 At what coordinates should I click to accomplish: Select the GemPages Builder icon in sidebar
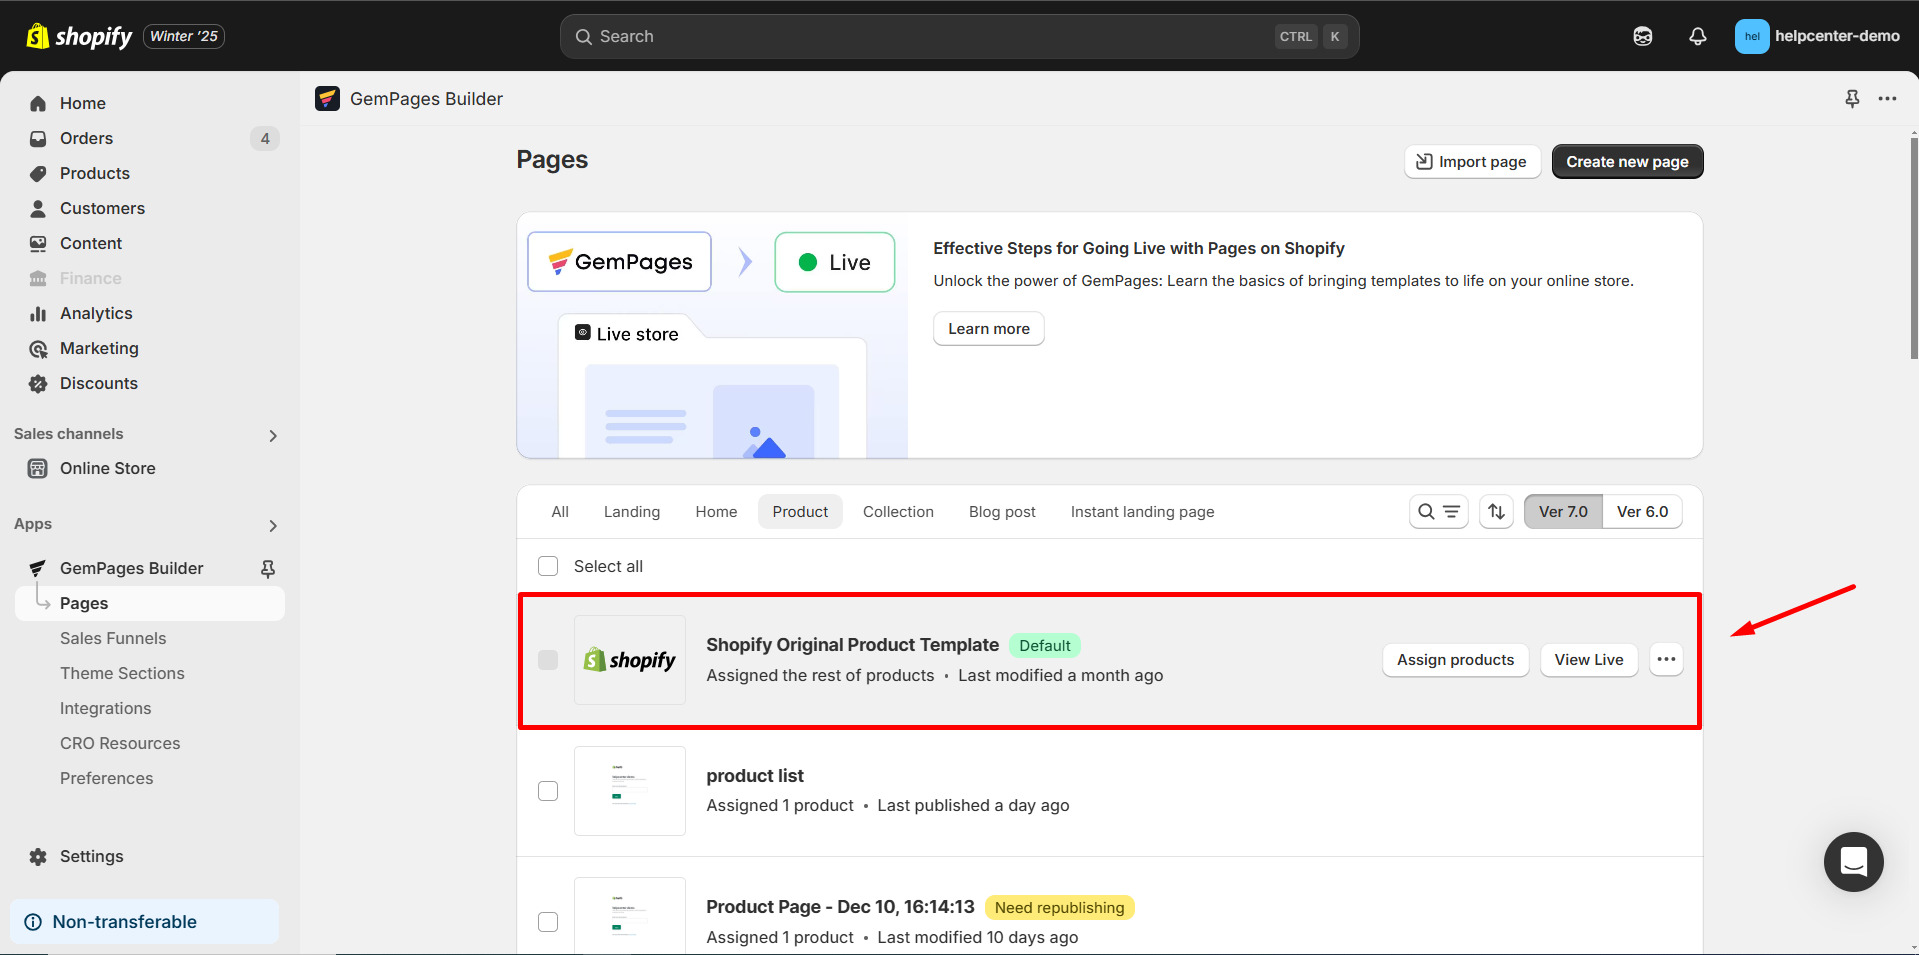pyautogui.click(x=37, y=567)
